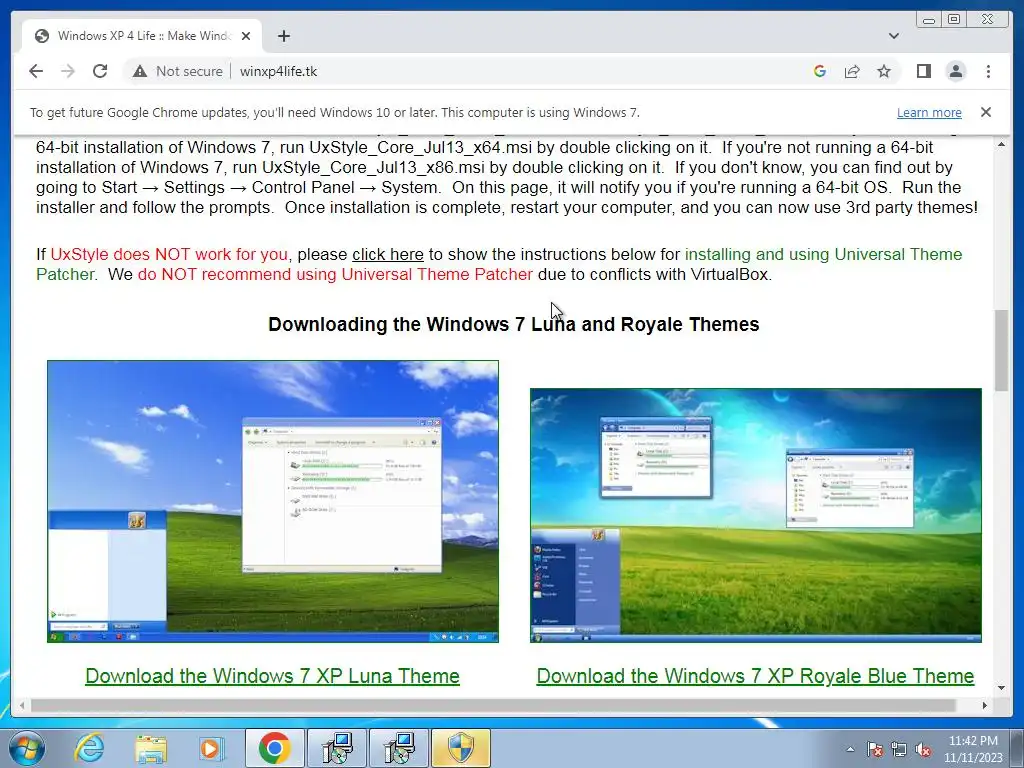Open the second installer taskbar item
The width and height of the screenshot is (1024, 768).
[400, 748]
